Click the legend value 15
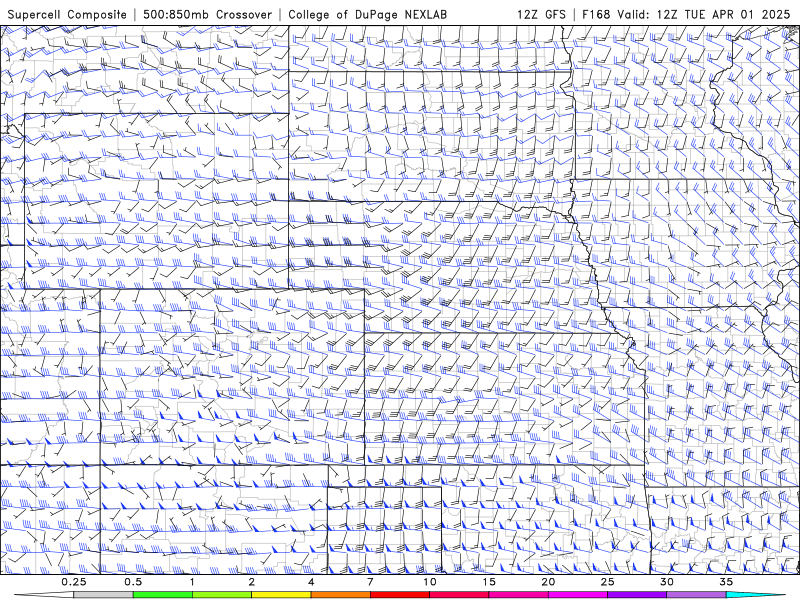Viewport: 800px width, 600px height. pyautogui.click(x=489, y=582)
